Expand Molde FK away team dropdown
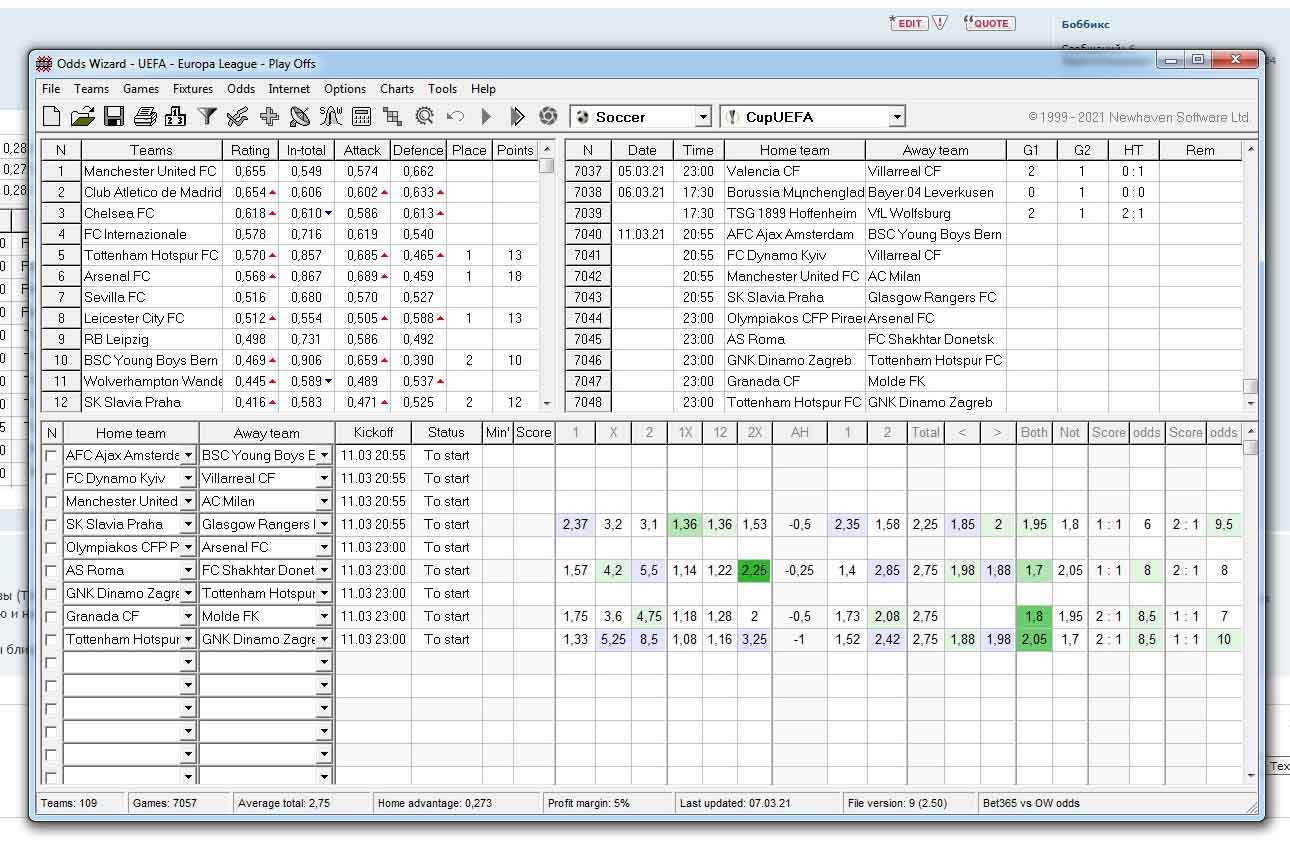Screen dimensions: 1290x849 click(324, 616)
